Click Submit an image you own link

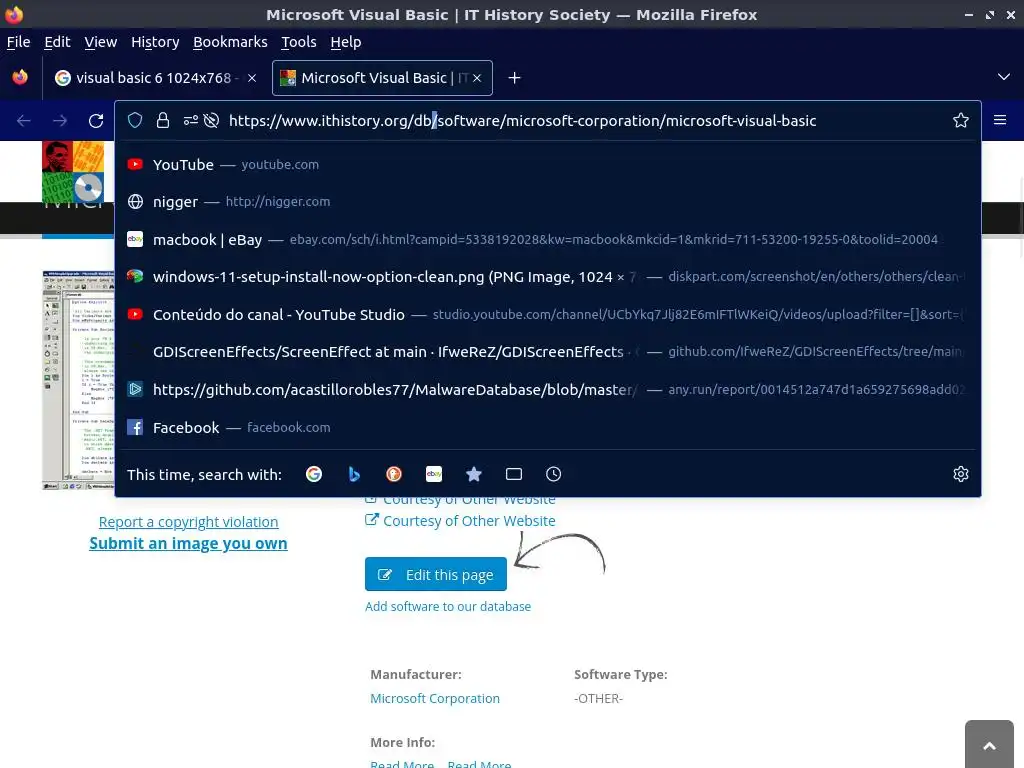coord(188,543)
